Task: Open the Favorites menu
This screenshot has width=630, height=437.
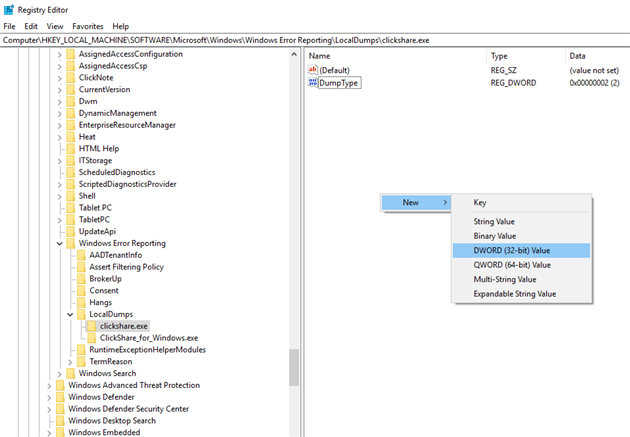Action: click(x=88, y=27)
